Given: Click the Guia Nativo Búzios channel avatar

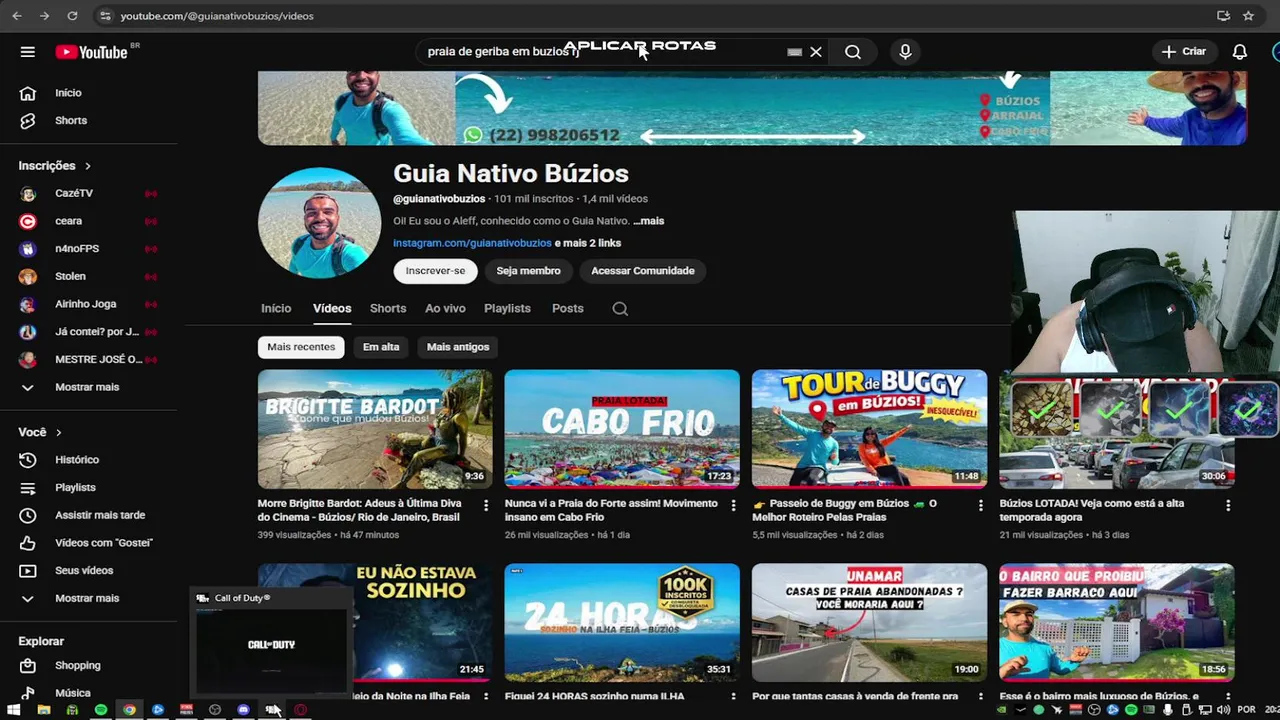Looking at the screenshot, I should tap(319, 223).
